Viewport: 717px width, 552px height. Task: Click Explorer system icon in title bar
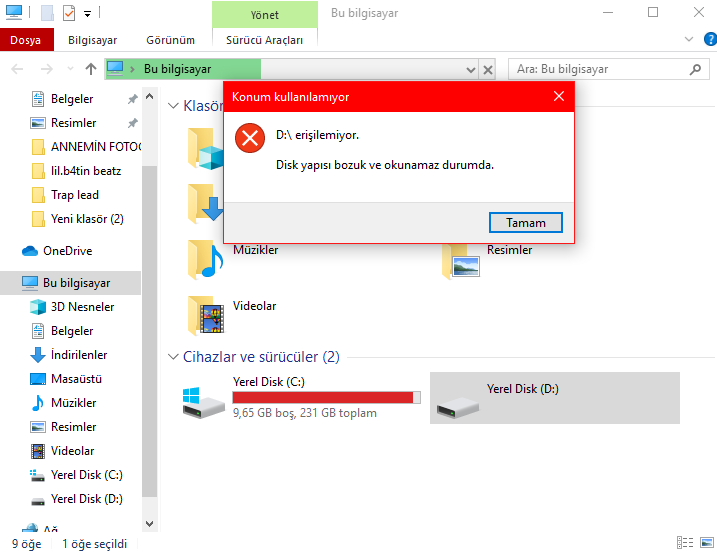[x=14, y=12]
